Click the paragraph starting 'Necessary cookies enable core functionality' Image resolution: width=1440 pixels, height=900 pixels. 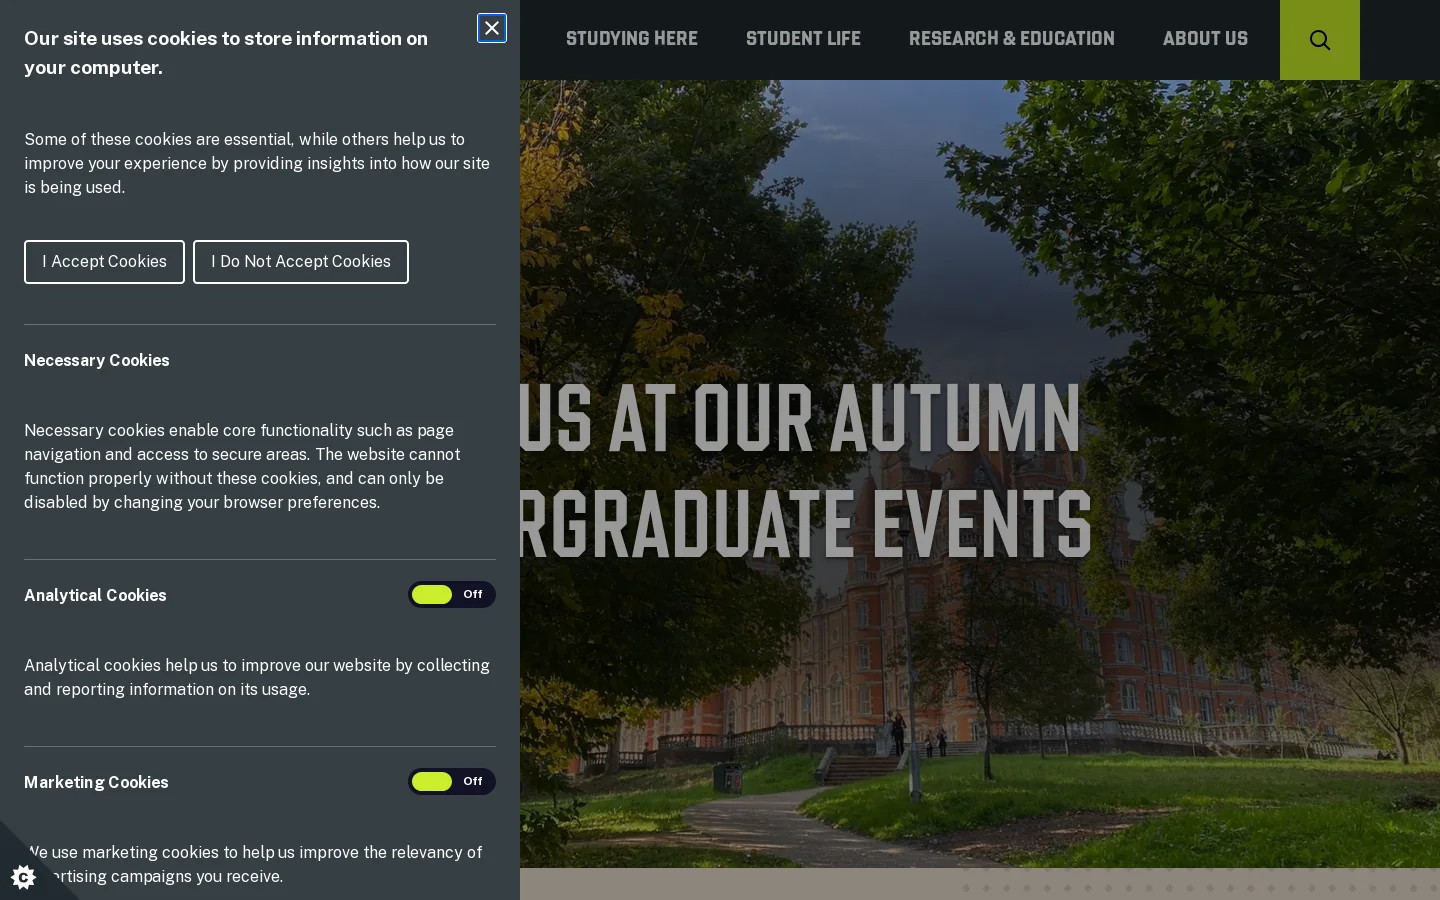(242, 466)
